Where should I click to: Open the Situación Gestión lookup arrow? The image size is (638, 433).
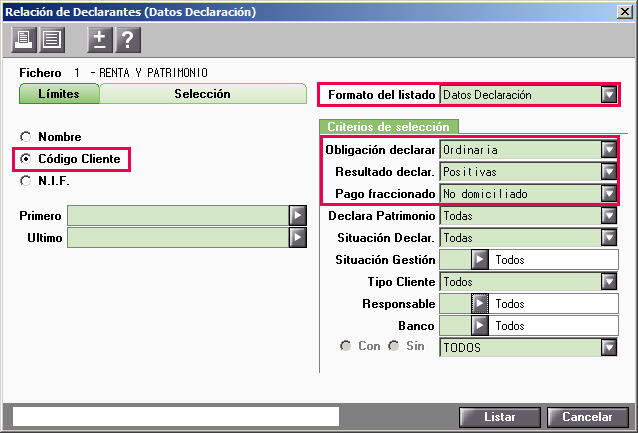480,260
